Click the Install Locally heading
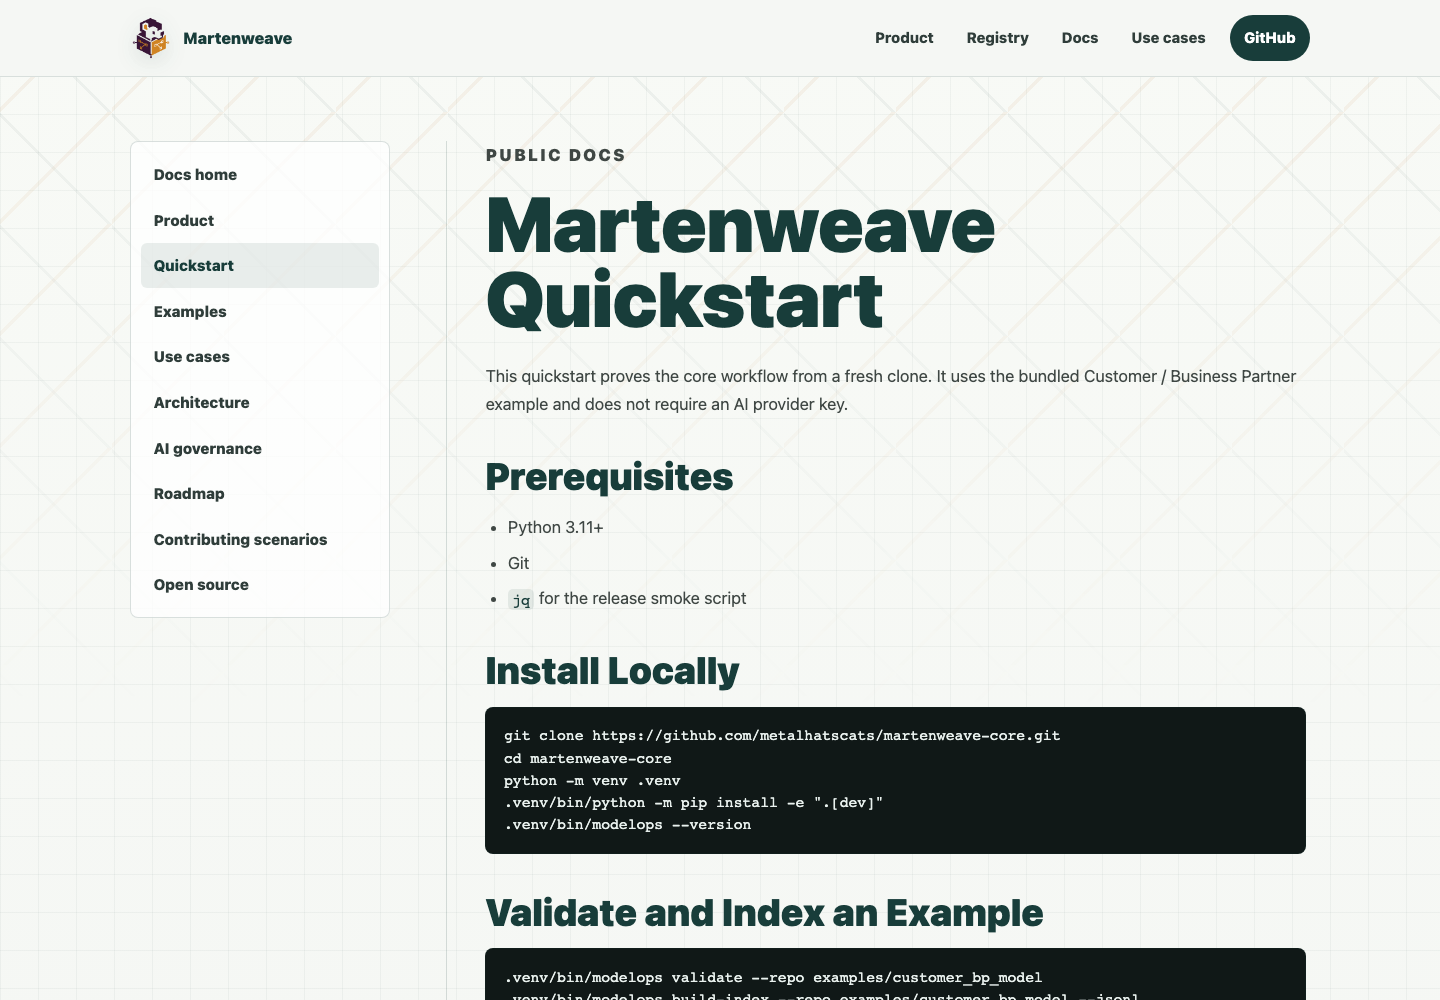 pos(612,671)
